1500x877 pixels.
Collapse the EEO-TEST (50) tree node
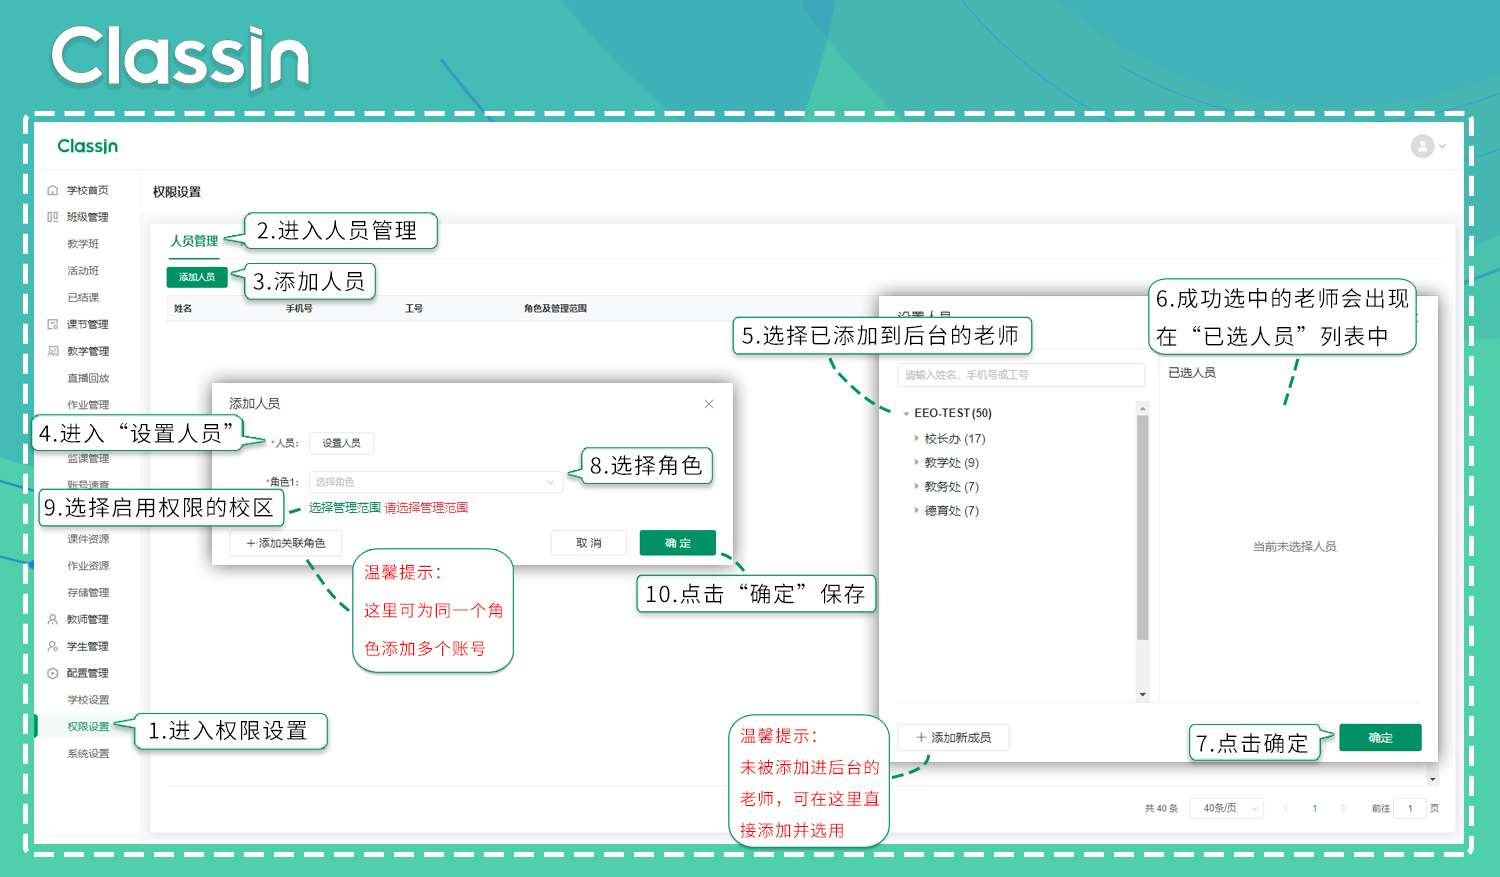coord(906,413)
